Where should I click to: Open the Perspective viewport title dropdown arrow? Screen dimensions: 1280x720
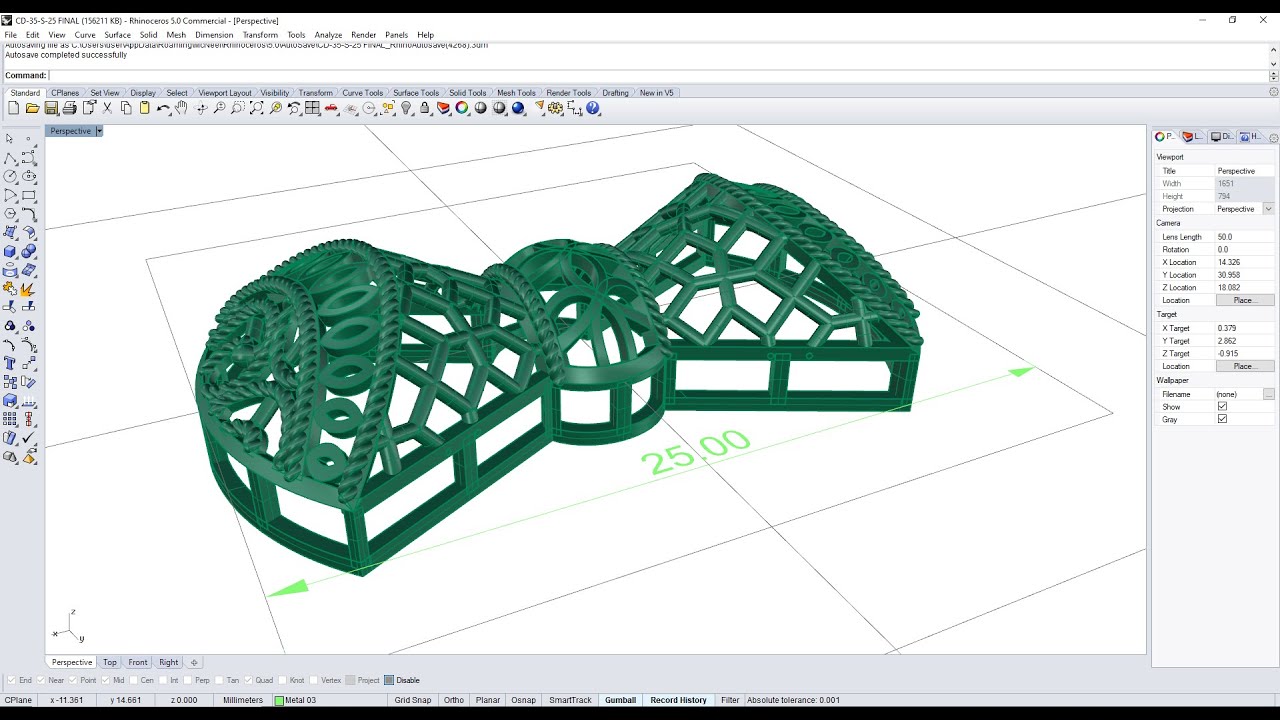(99, 131)
